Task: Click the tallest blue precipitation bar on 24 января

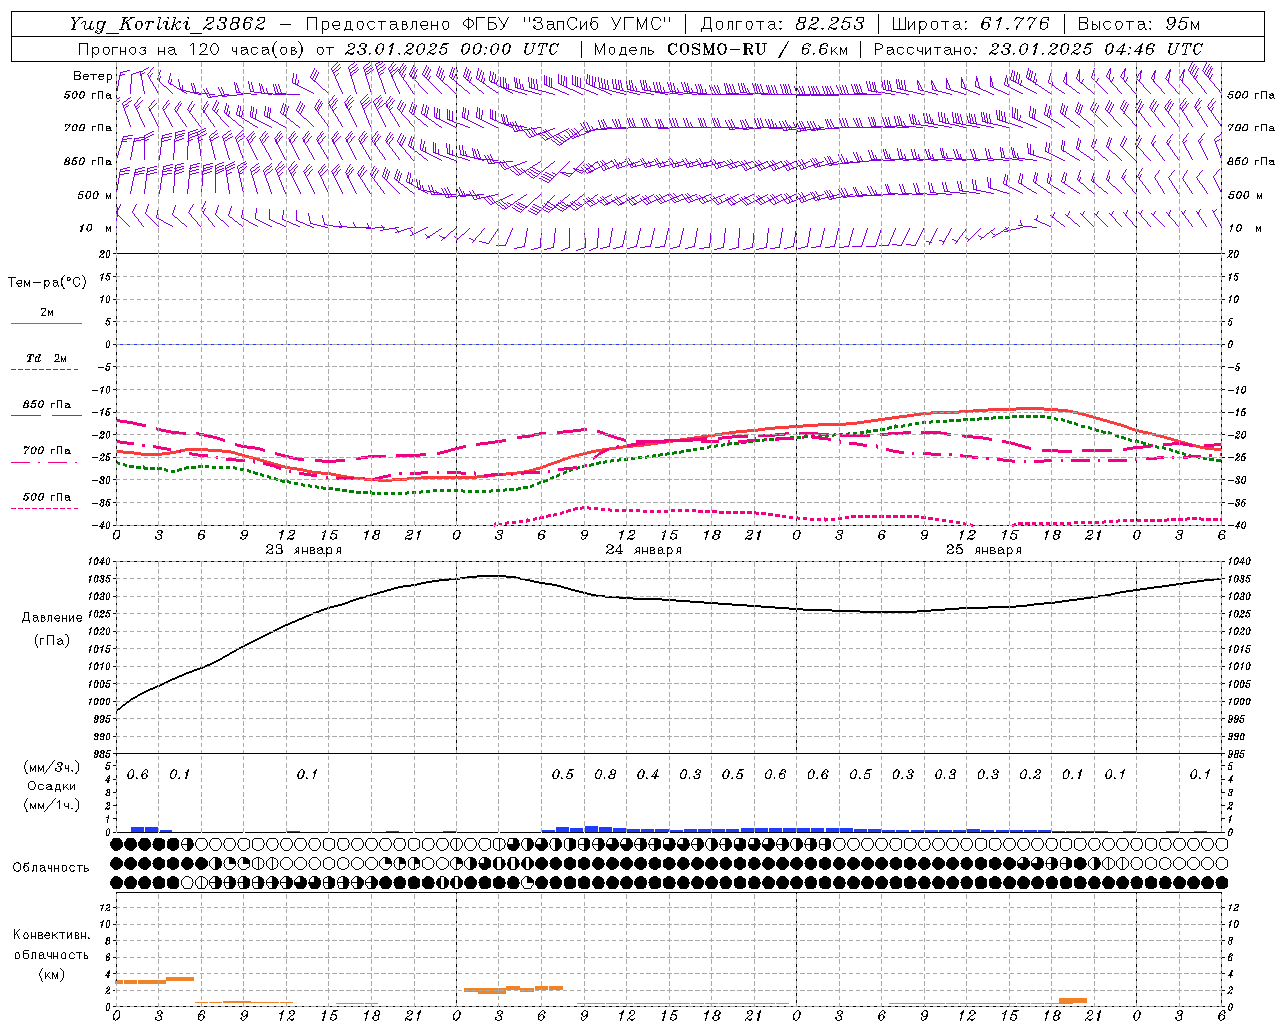Action: (x=591, y=829)
